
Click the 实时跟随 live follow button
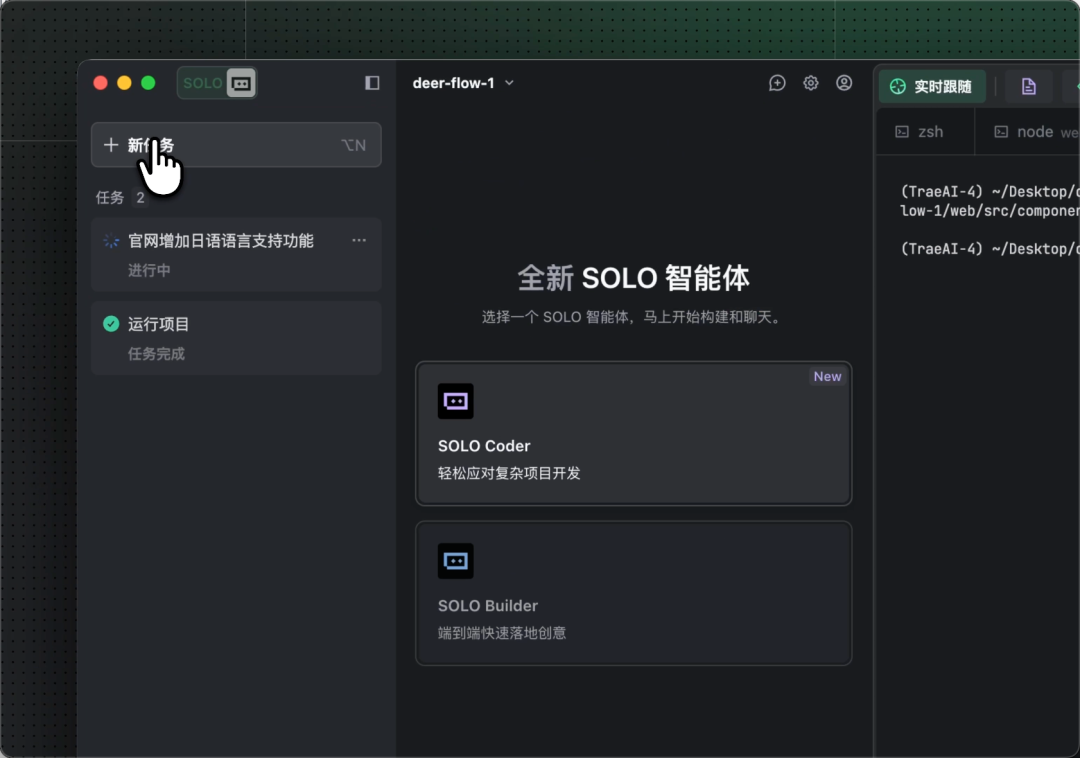(x=932, y=87)
